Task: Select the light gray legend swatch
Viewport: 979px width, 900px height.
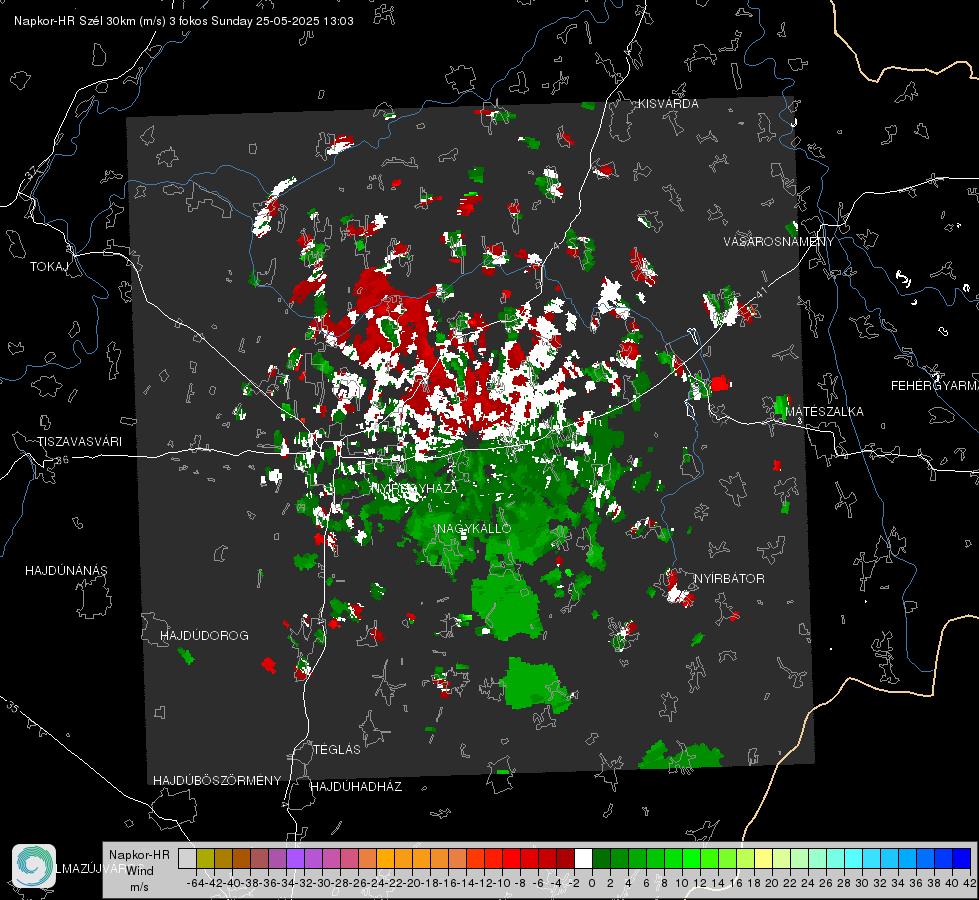Action: [187, 858]
